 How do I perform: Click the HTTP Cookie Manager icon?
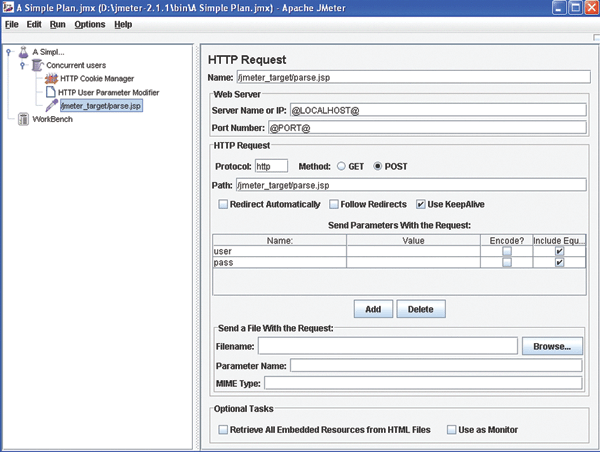(49, 78)
